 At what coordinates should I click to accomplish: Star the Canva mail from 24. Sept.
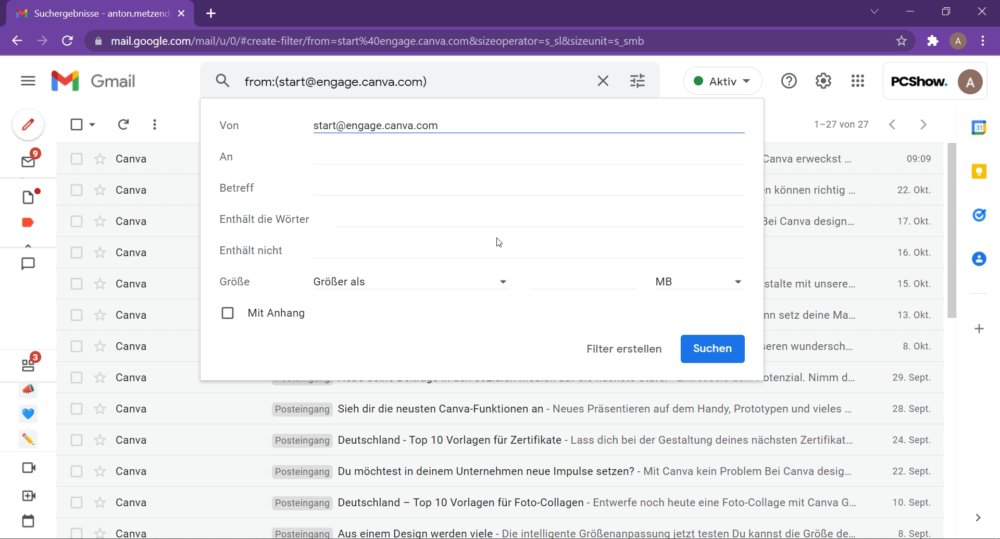pos(100,440)
